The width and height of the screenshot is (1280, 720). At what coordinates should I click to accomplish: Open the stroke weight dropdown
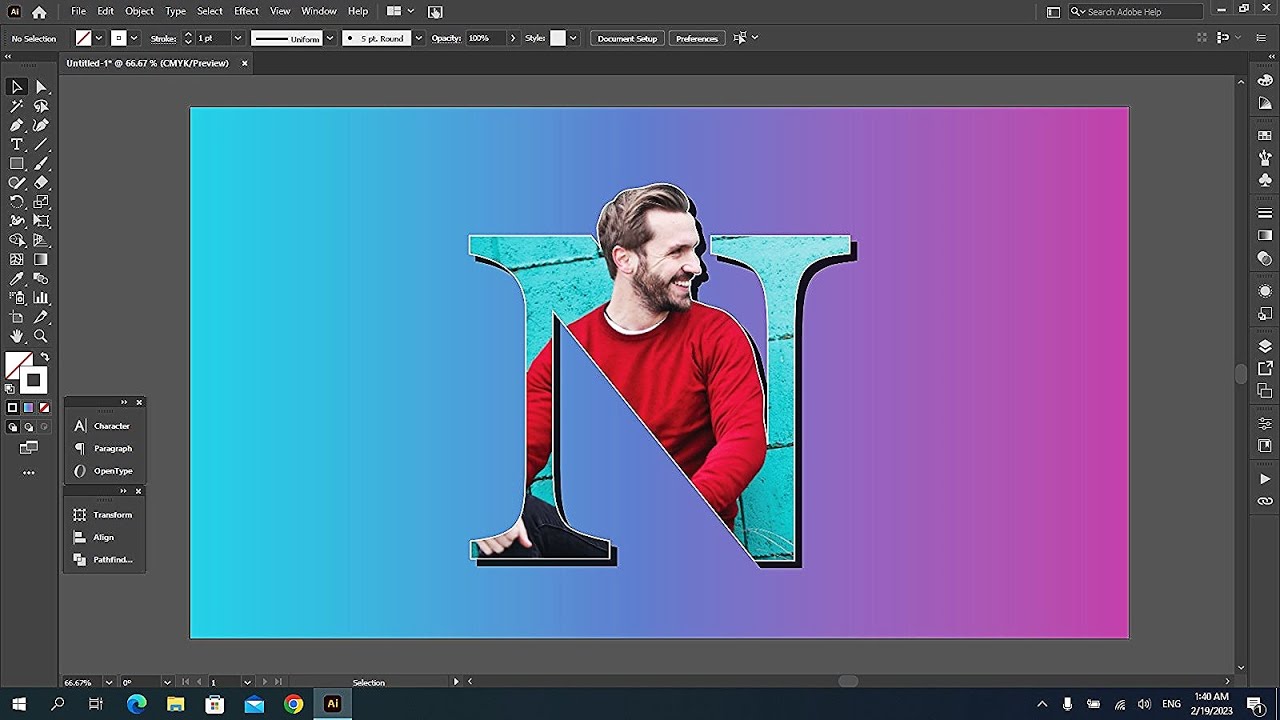tap(237, 38)
